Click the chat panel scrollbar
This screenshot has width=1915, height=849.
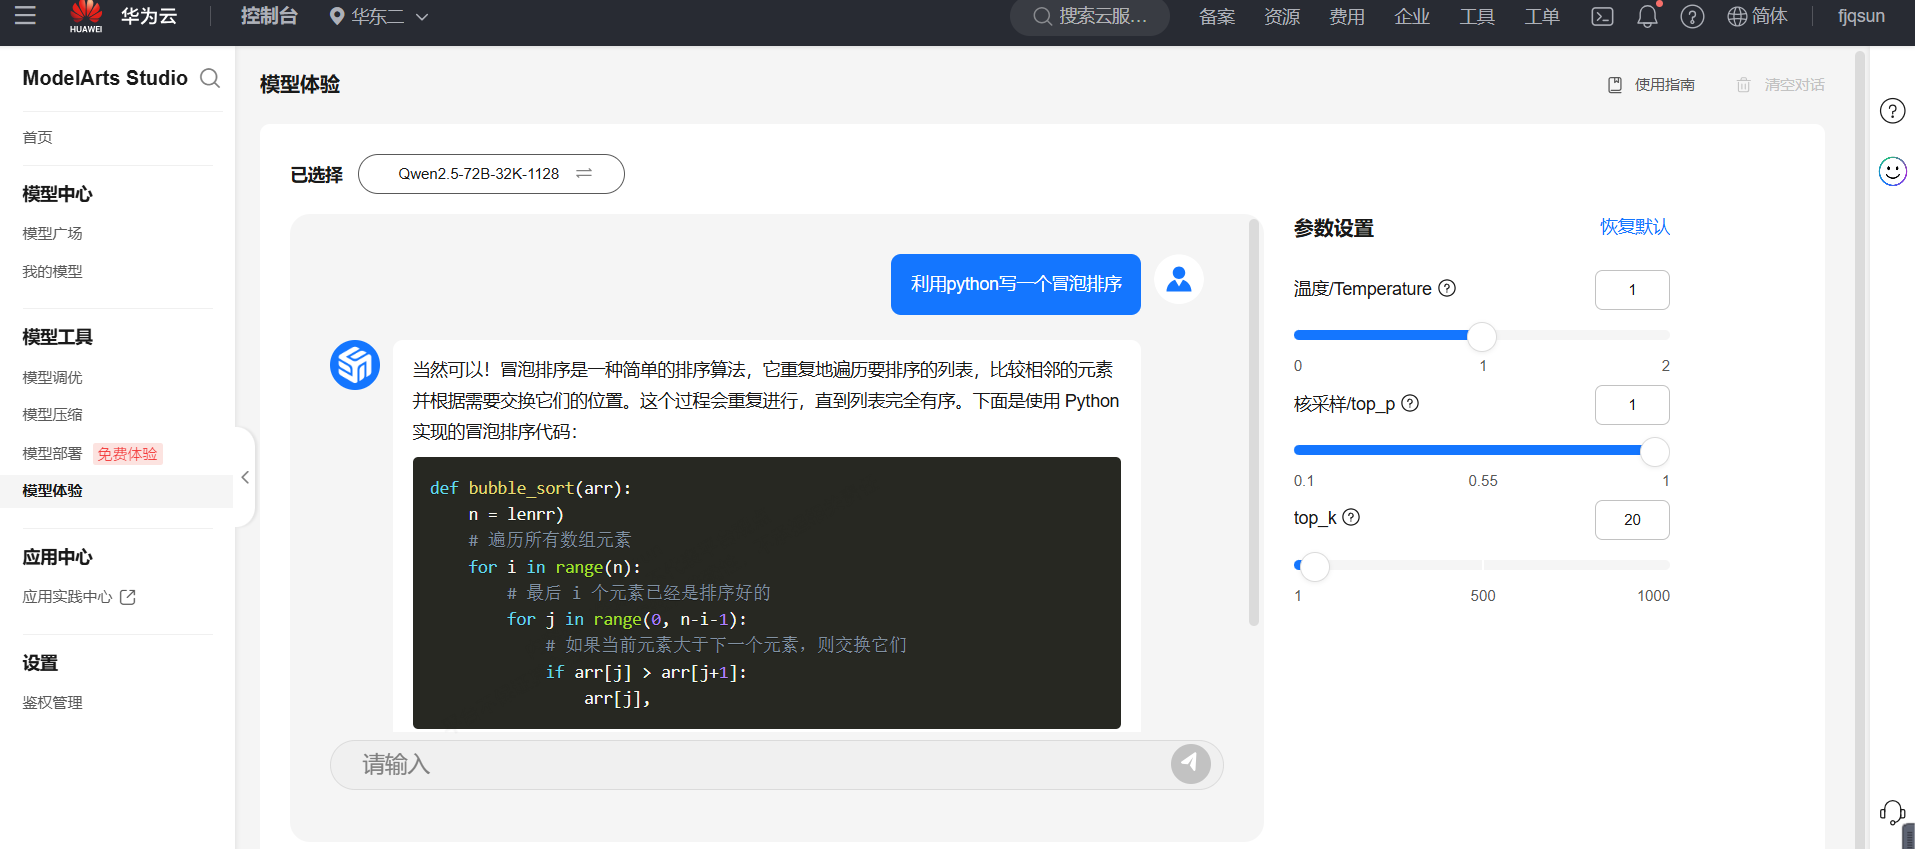(1254, 422)
